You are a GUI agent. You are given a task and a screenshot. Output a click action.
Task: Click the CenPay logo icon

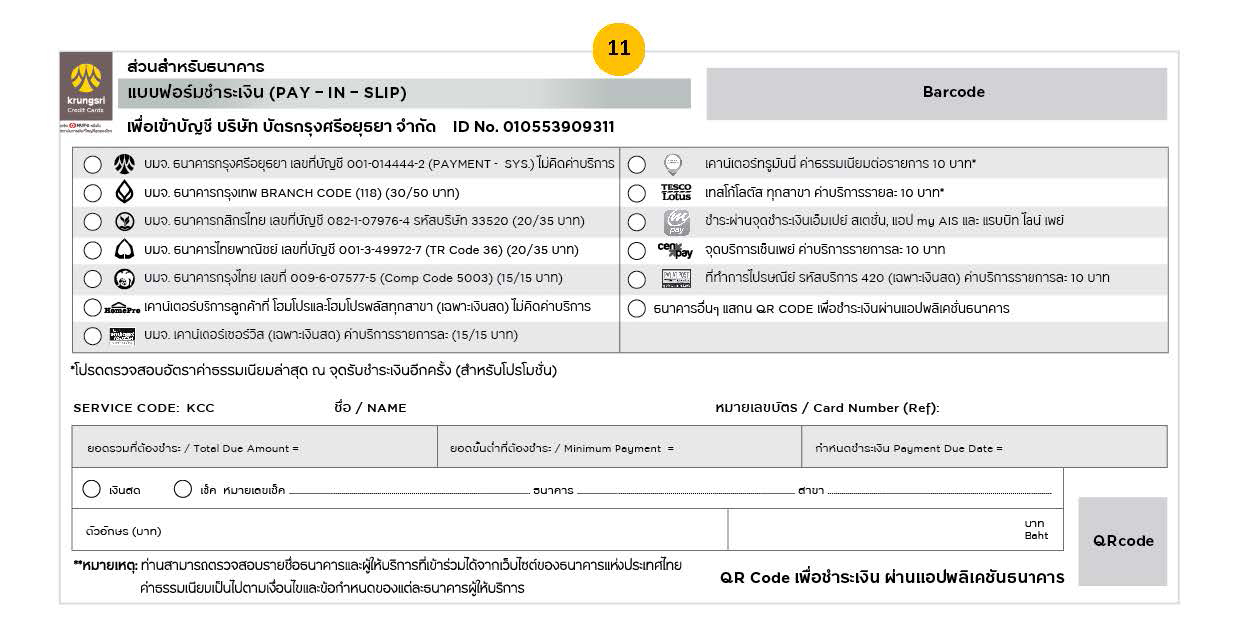point(675,250)
